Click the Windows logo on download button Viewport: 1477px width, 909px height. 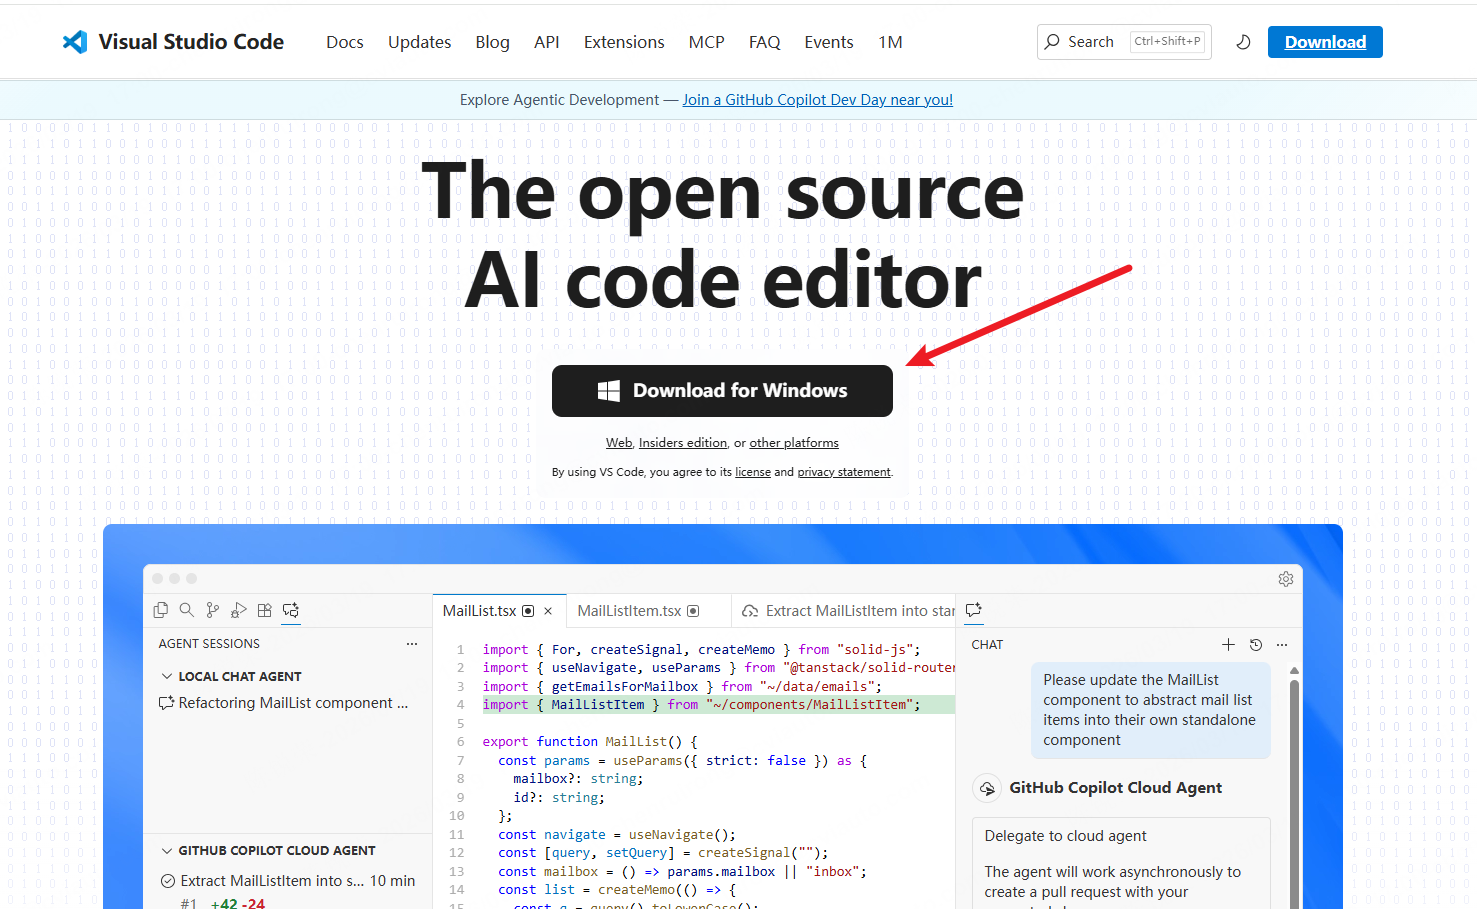[608, 391]
